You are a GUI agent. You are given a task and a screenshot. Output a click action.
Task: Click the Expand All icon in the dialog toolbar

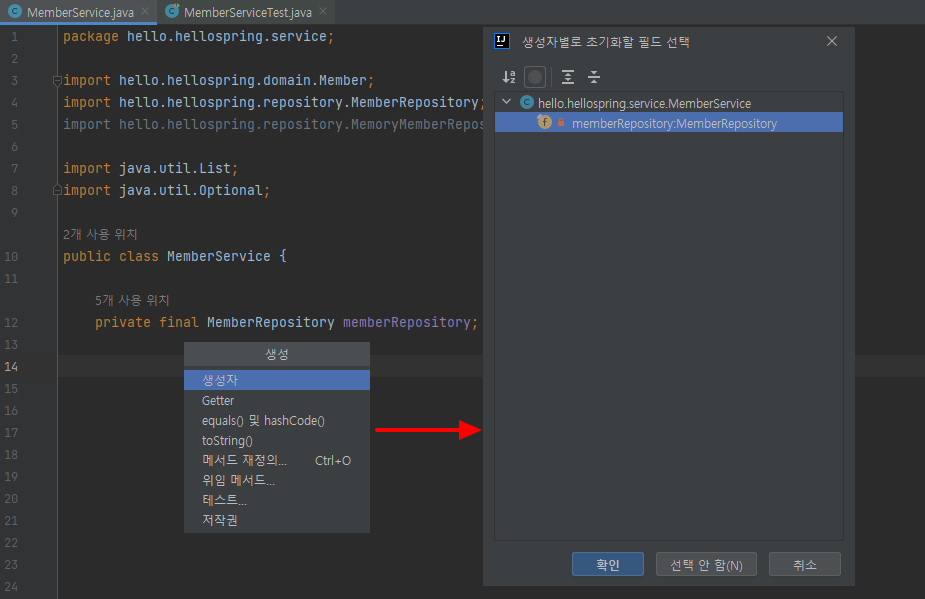(x=568, y=77)
